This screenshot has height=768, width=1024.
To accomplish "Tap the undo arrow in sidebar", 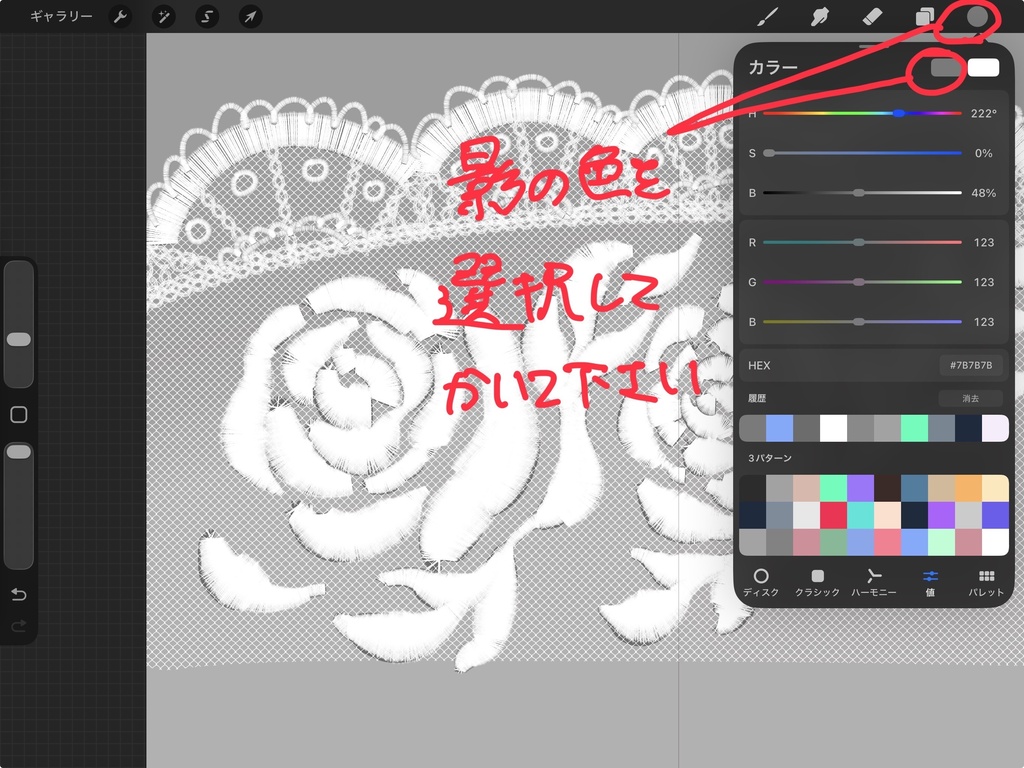I will (19, 594).
